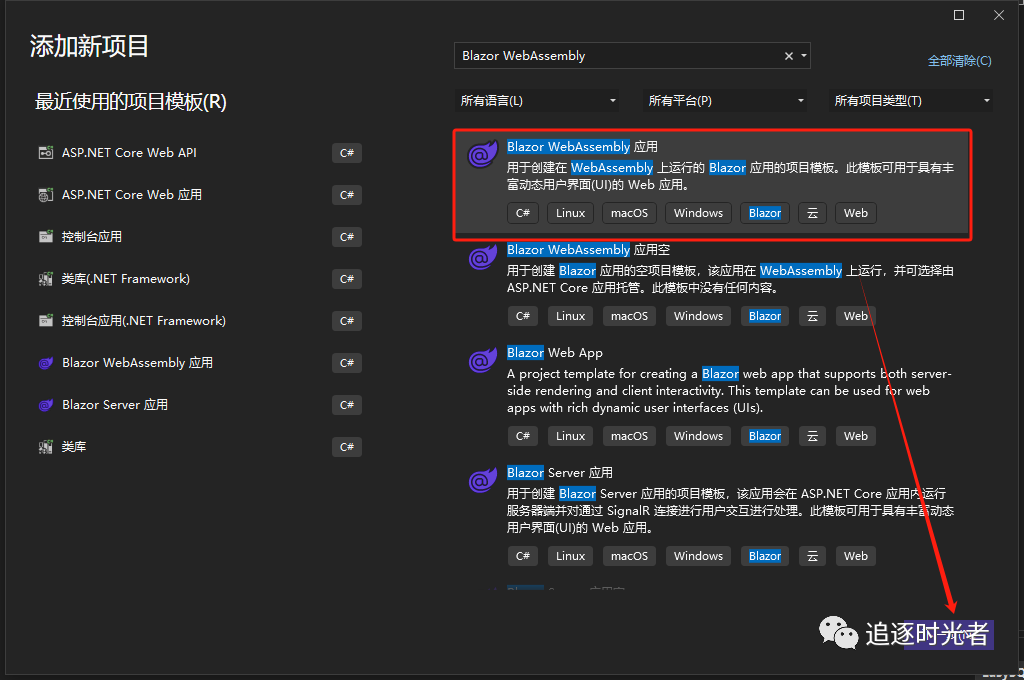Clear search text with the X button

pos(788,56)
